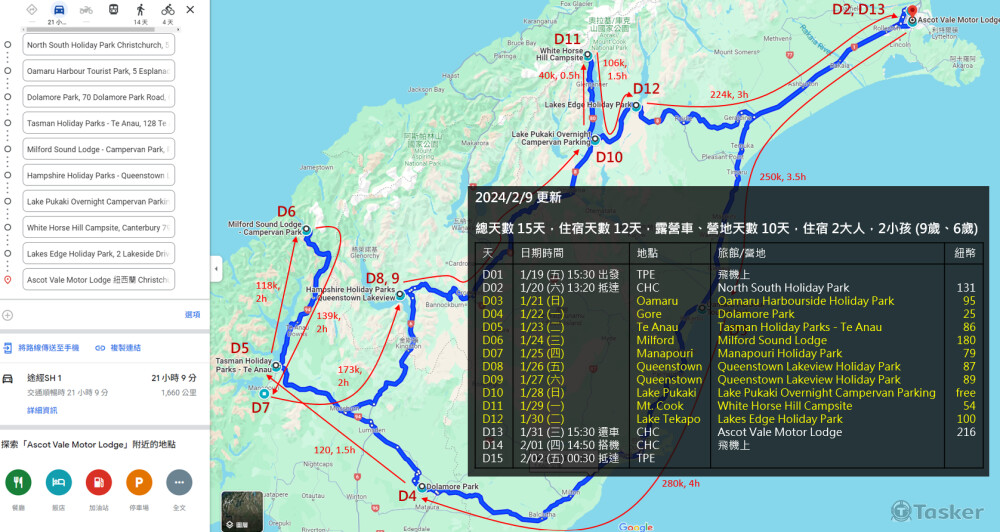Edit Lakes Edge Holiday Park field
1000x532 pixels.
99,254
